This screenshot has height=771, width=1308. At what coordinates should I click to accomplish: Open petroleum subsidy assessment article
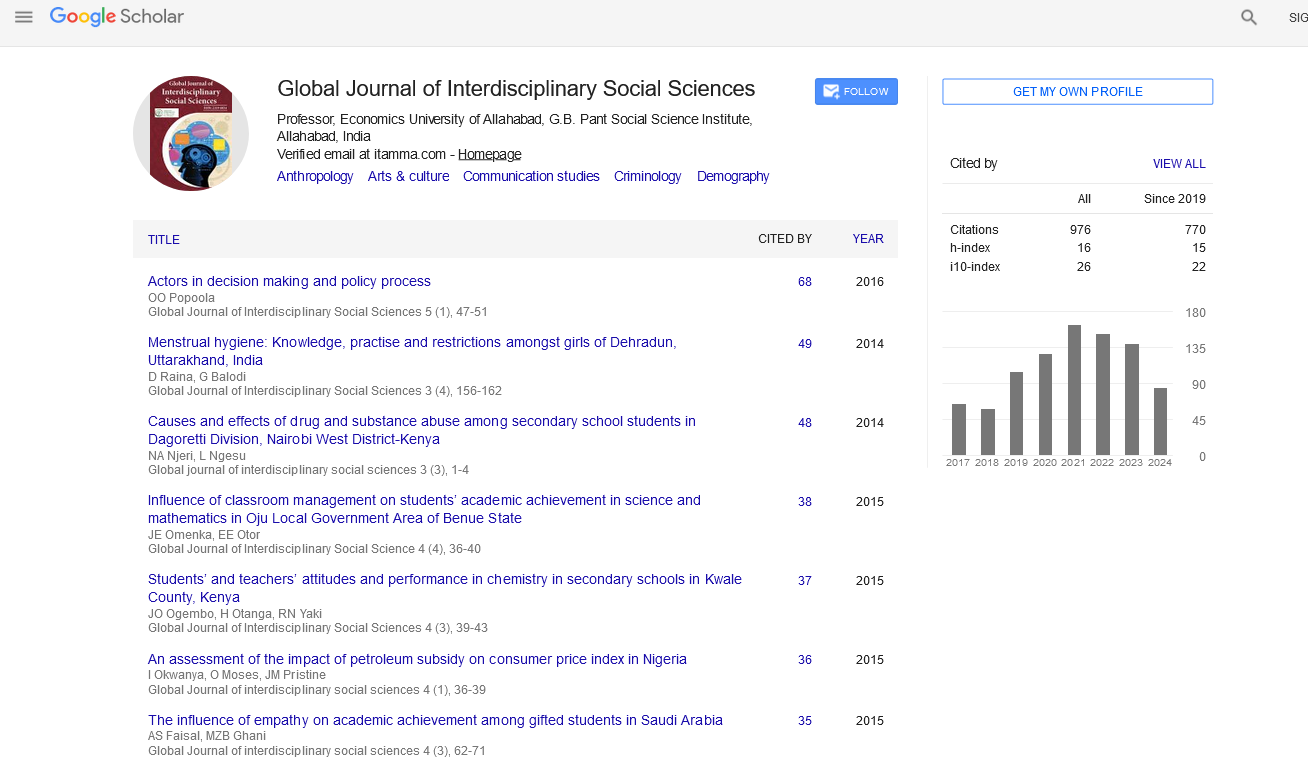[x=417, y=659]
